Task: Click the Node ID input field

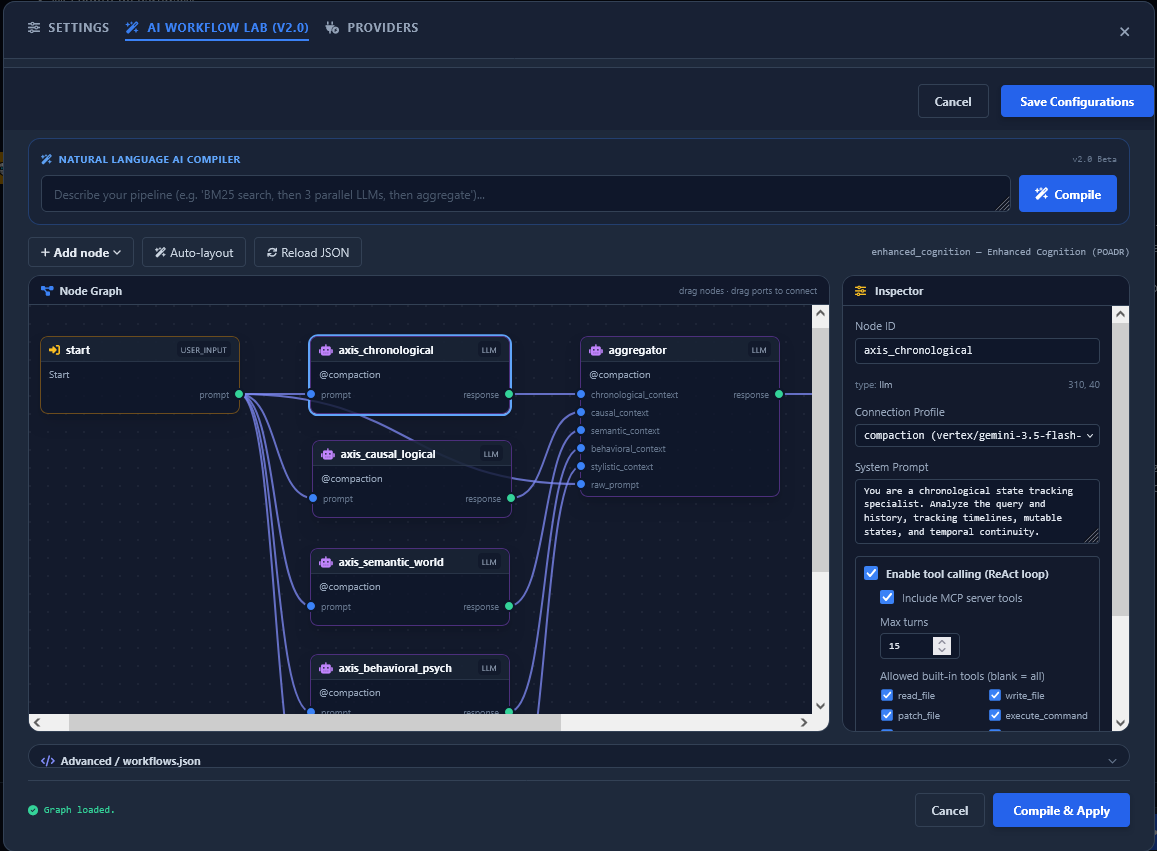Action: [x=977, y=351]
